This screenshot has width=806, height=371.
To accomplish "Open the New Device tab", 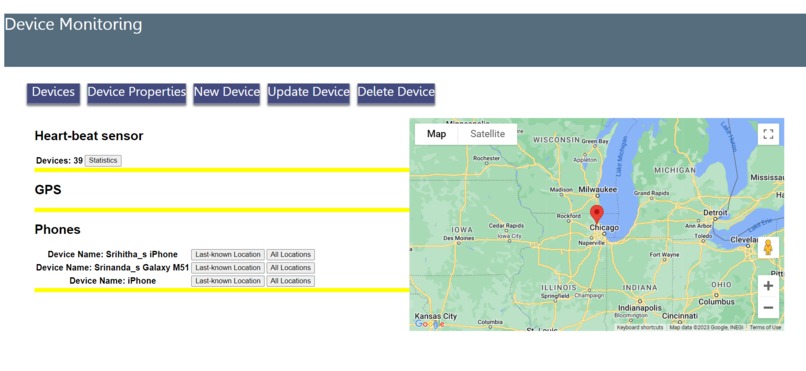I will pos(227,93).
